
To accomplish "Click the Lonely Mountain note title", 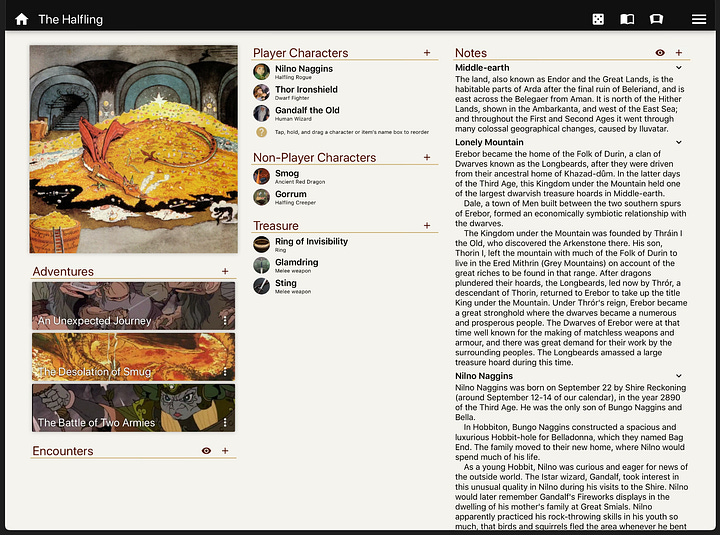I will (x=489, y=142).
